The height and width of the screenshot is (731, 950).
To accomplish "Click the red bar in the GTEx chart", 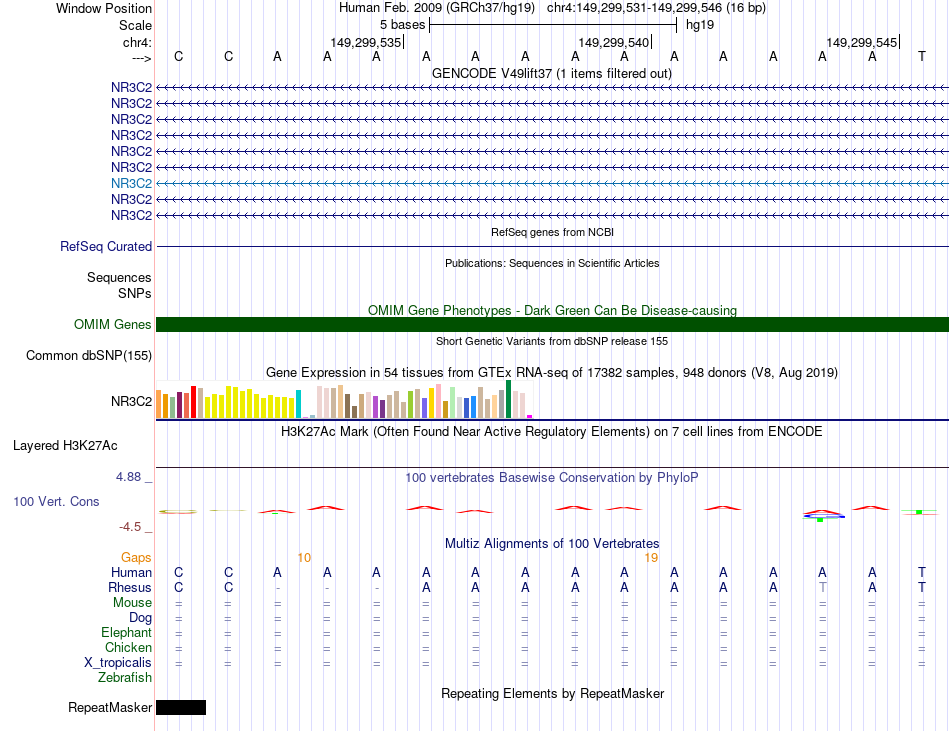I will [x=193, y=402].
